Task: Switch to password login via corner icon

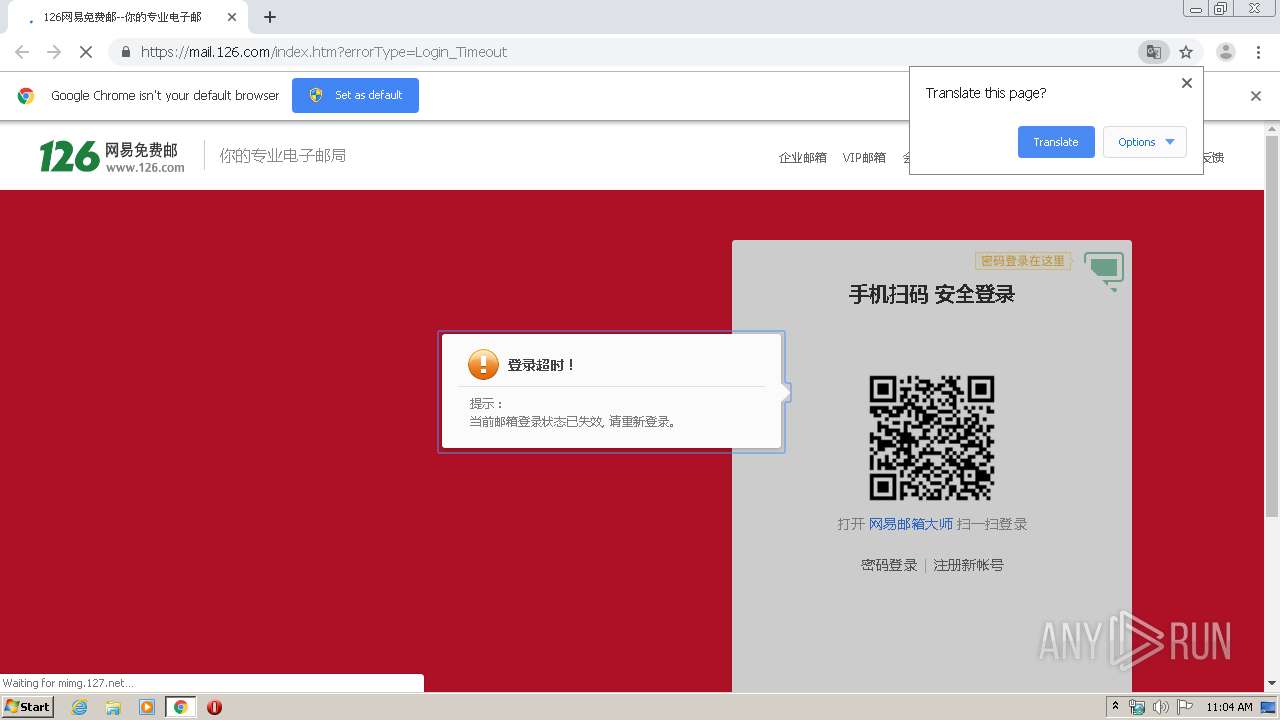Action: 1104,270
